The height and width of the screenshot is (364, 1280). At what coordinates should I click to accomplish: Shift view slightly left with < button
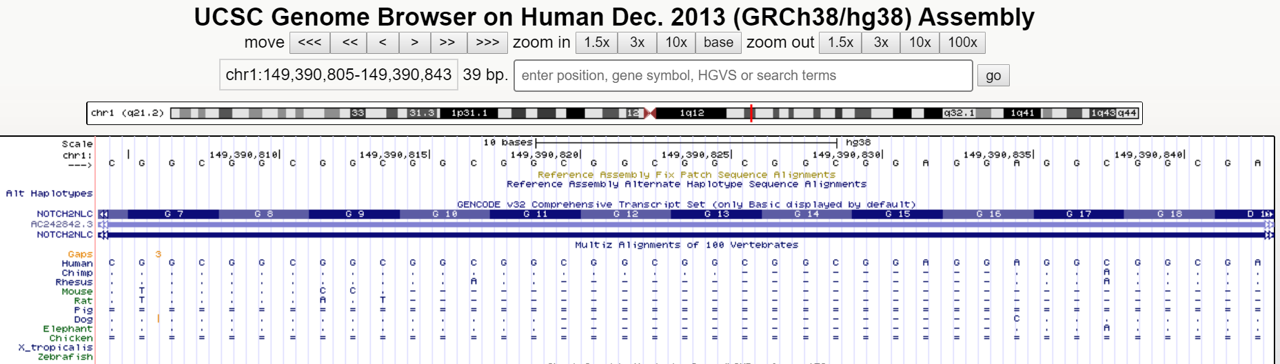tap(383, 42)
